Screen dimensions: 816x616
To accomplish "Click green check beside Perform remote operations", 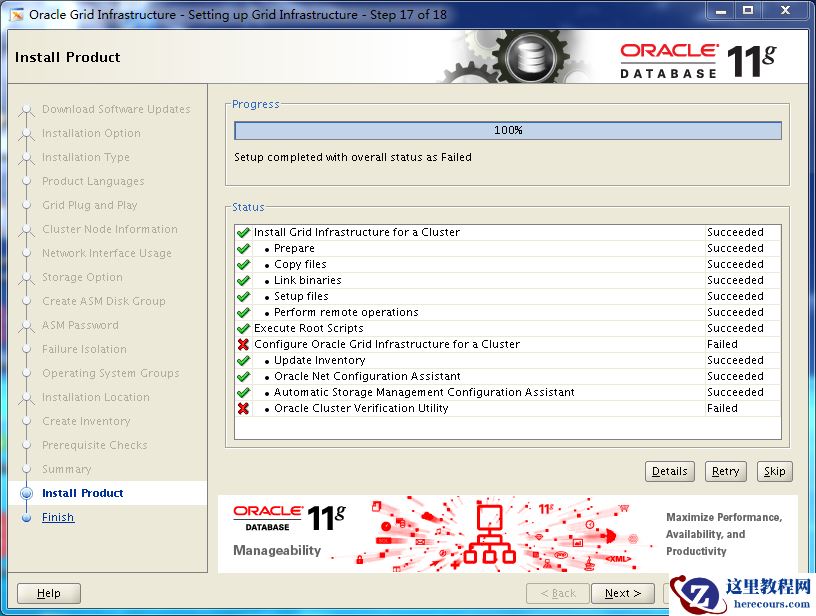I will click(x=243, y=313).
